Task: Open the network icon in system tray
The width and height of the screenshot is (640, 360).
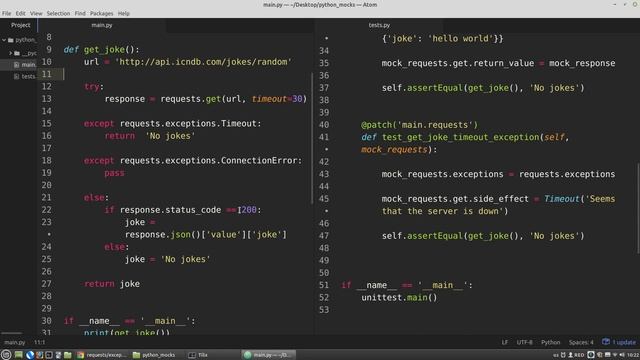Action: (615, 355)
